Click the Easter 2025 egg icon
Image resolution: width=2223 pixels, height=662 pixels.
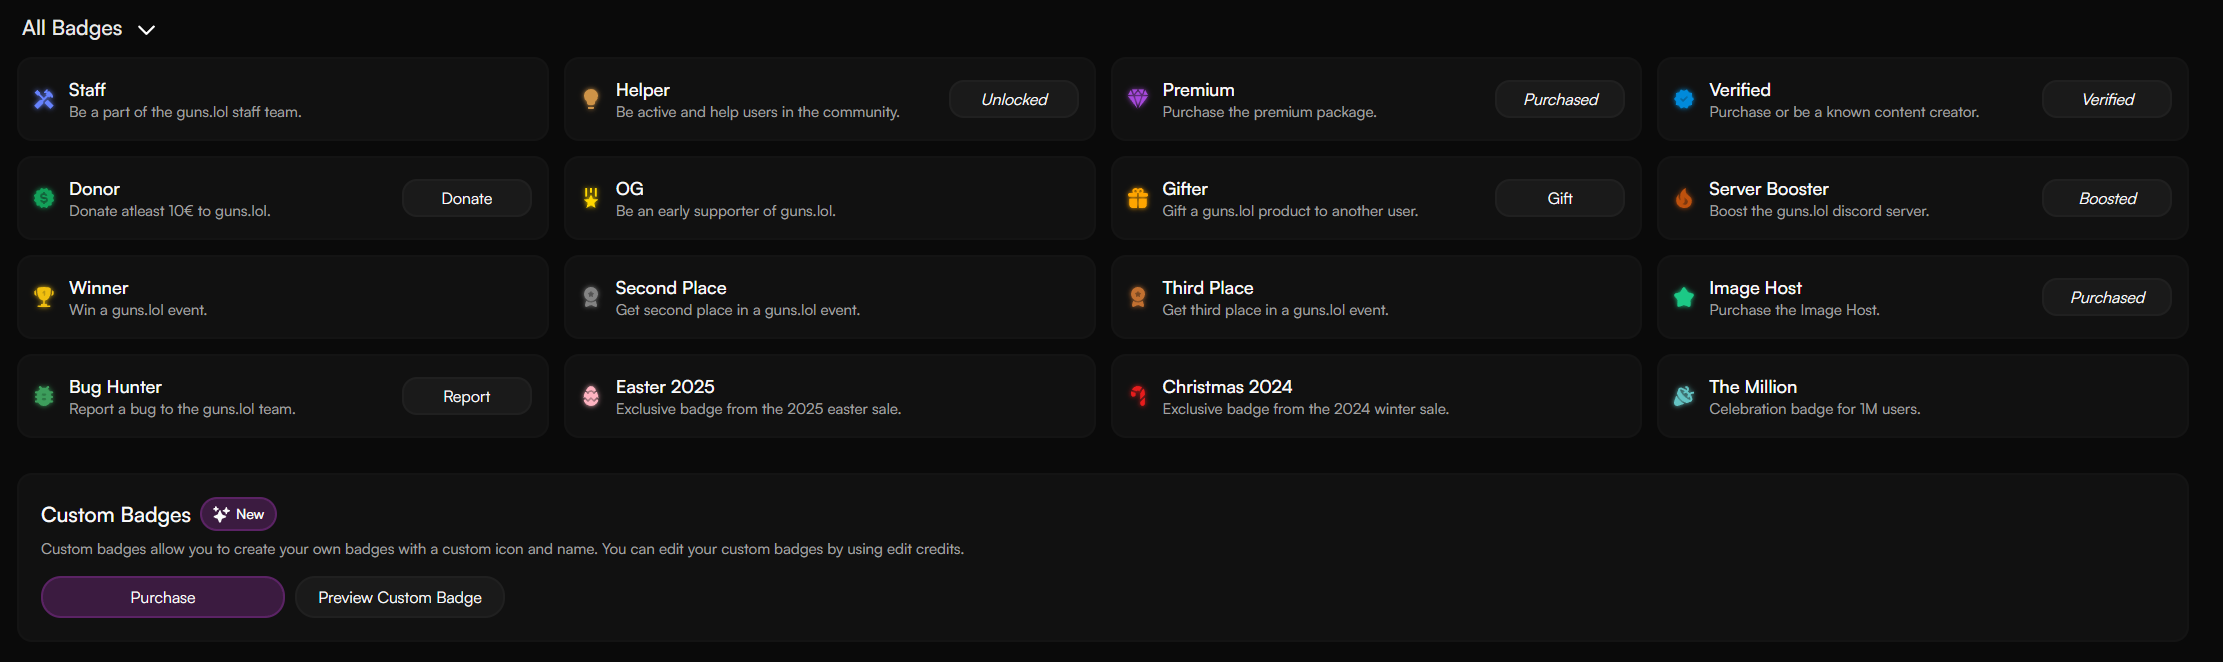pos(591,396)
